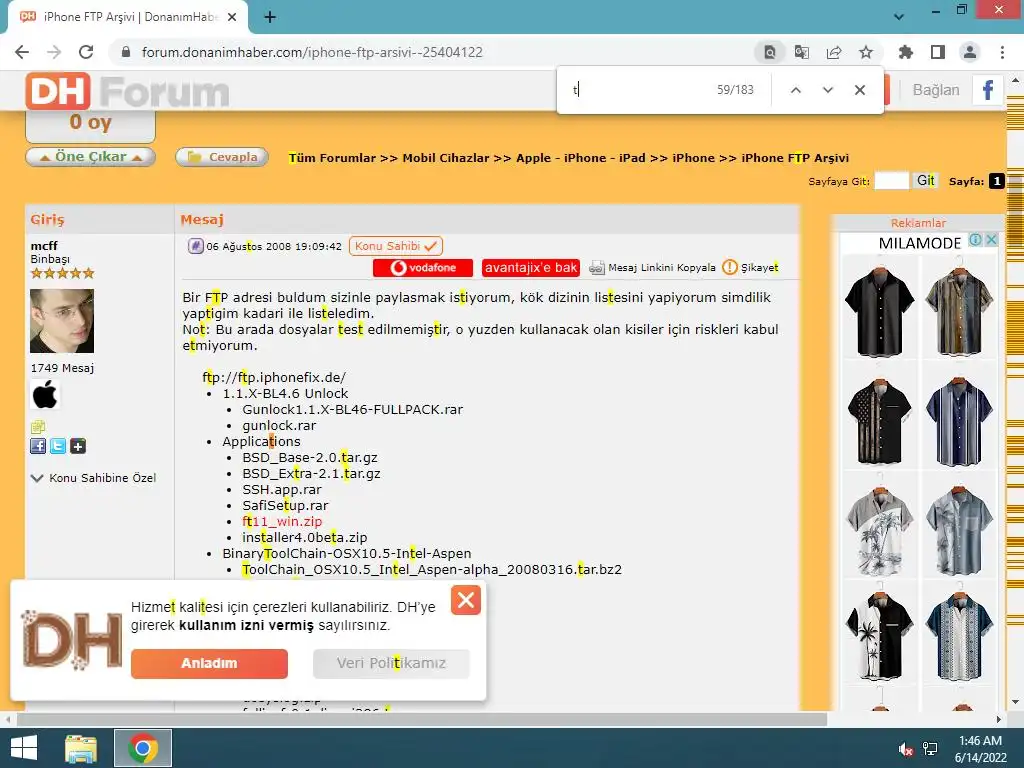Click the Sayfaya Git page number field
Screen dimensions: 1024x768
click(891, 181)
